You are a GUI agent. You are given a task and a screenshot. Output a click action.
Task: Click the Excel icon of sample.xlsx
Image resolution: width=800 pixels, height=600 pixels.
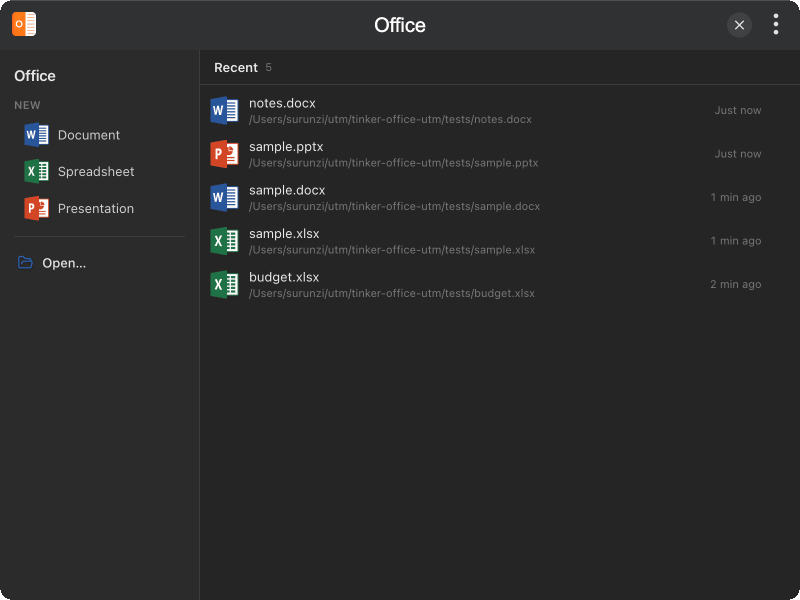tap(224, 241)
